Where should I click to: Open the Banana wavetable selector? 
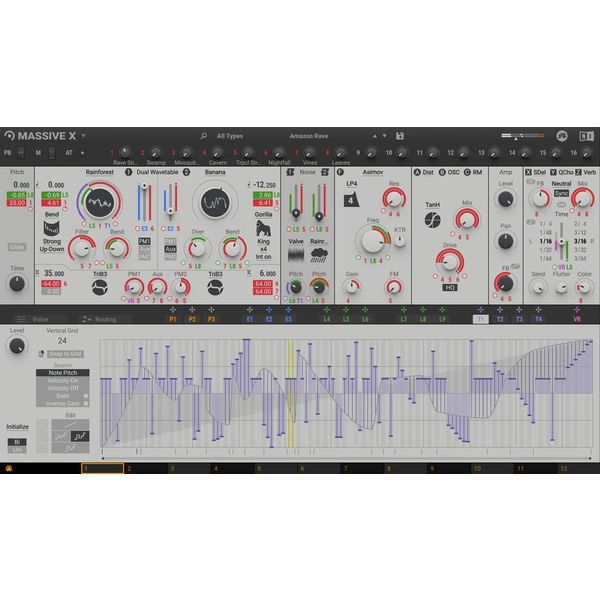[x=215, y=172]
